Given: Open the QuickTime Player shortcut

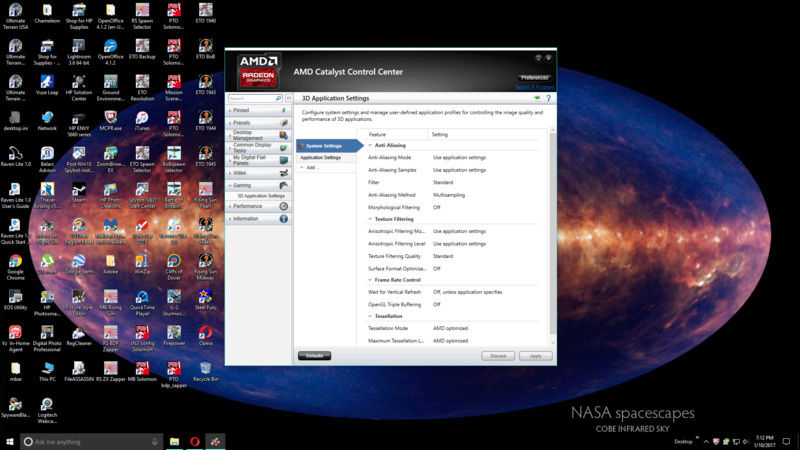Looking at the screenshot, I should tap(142, 303).
